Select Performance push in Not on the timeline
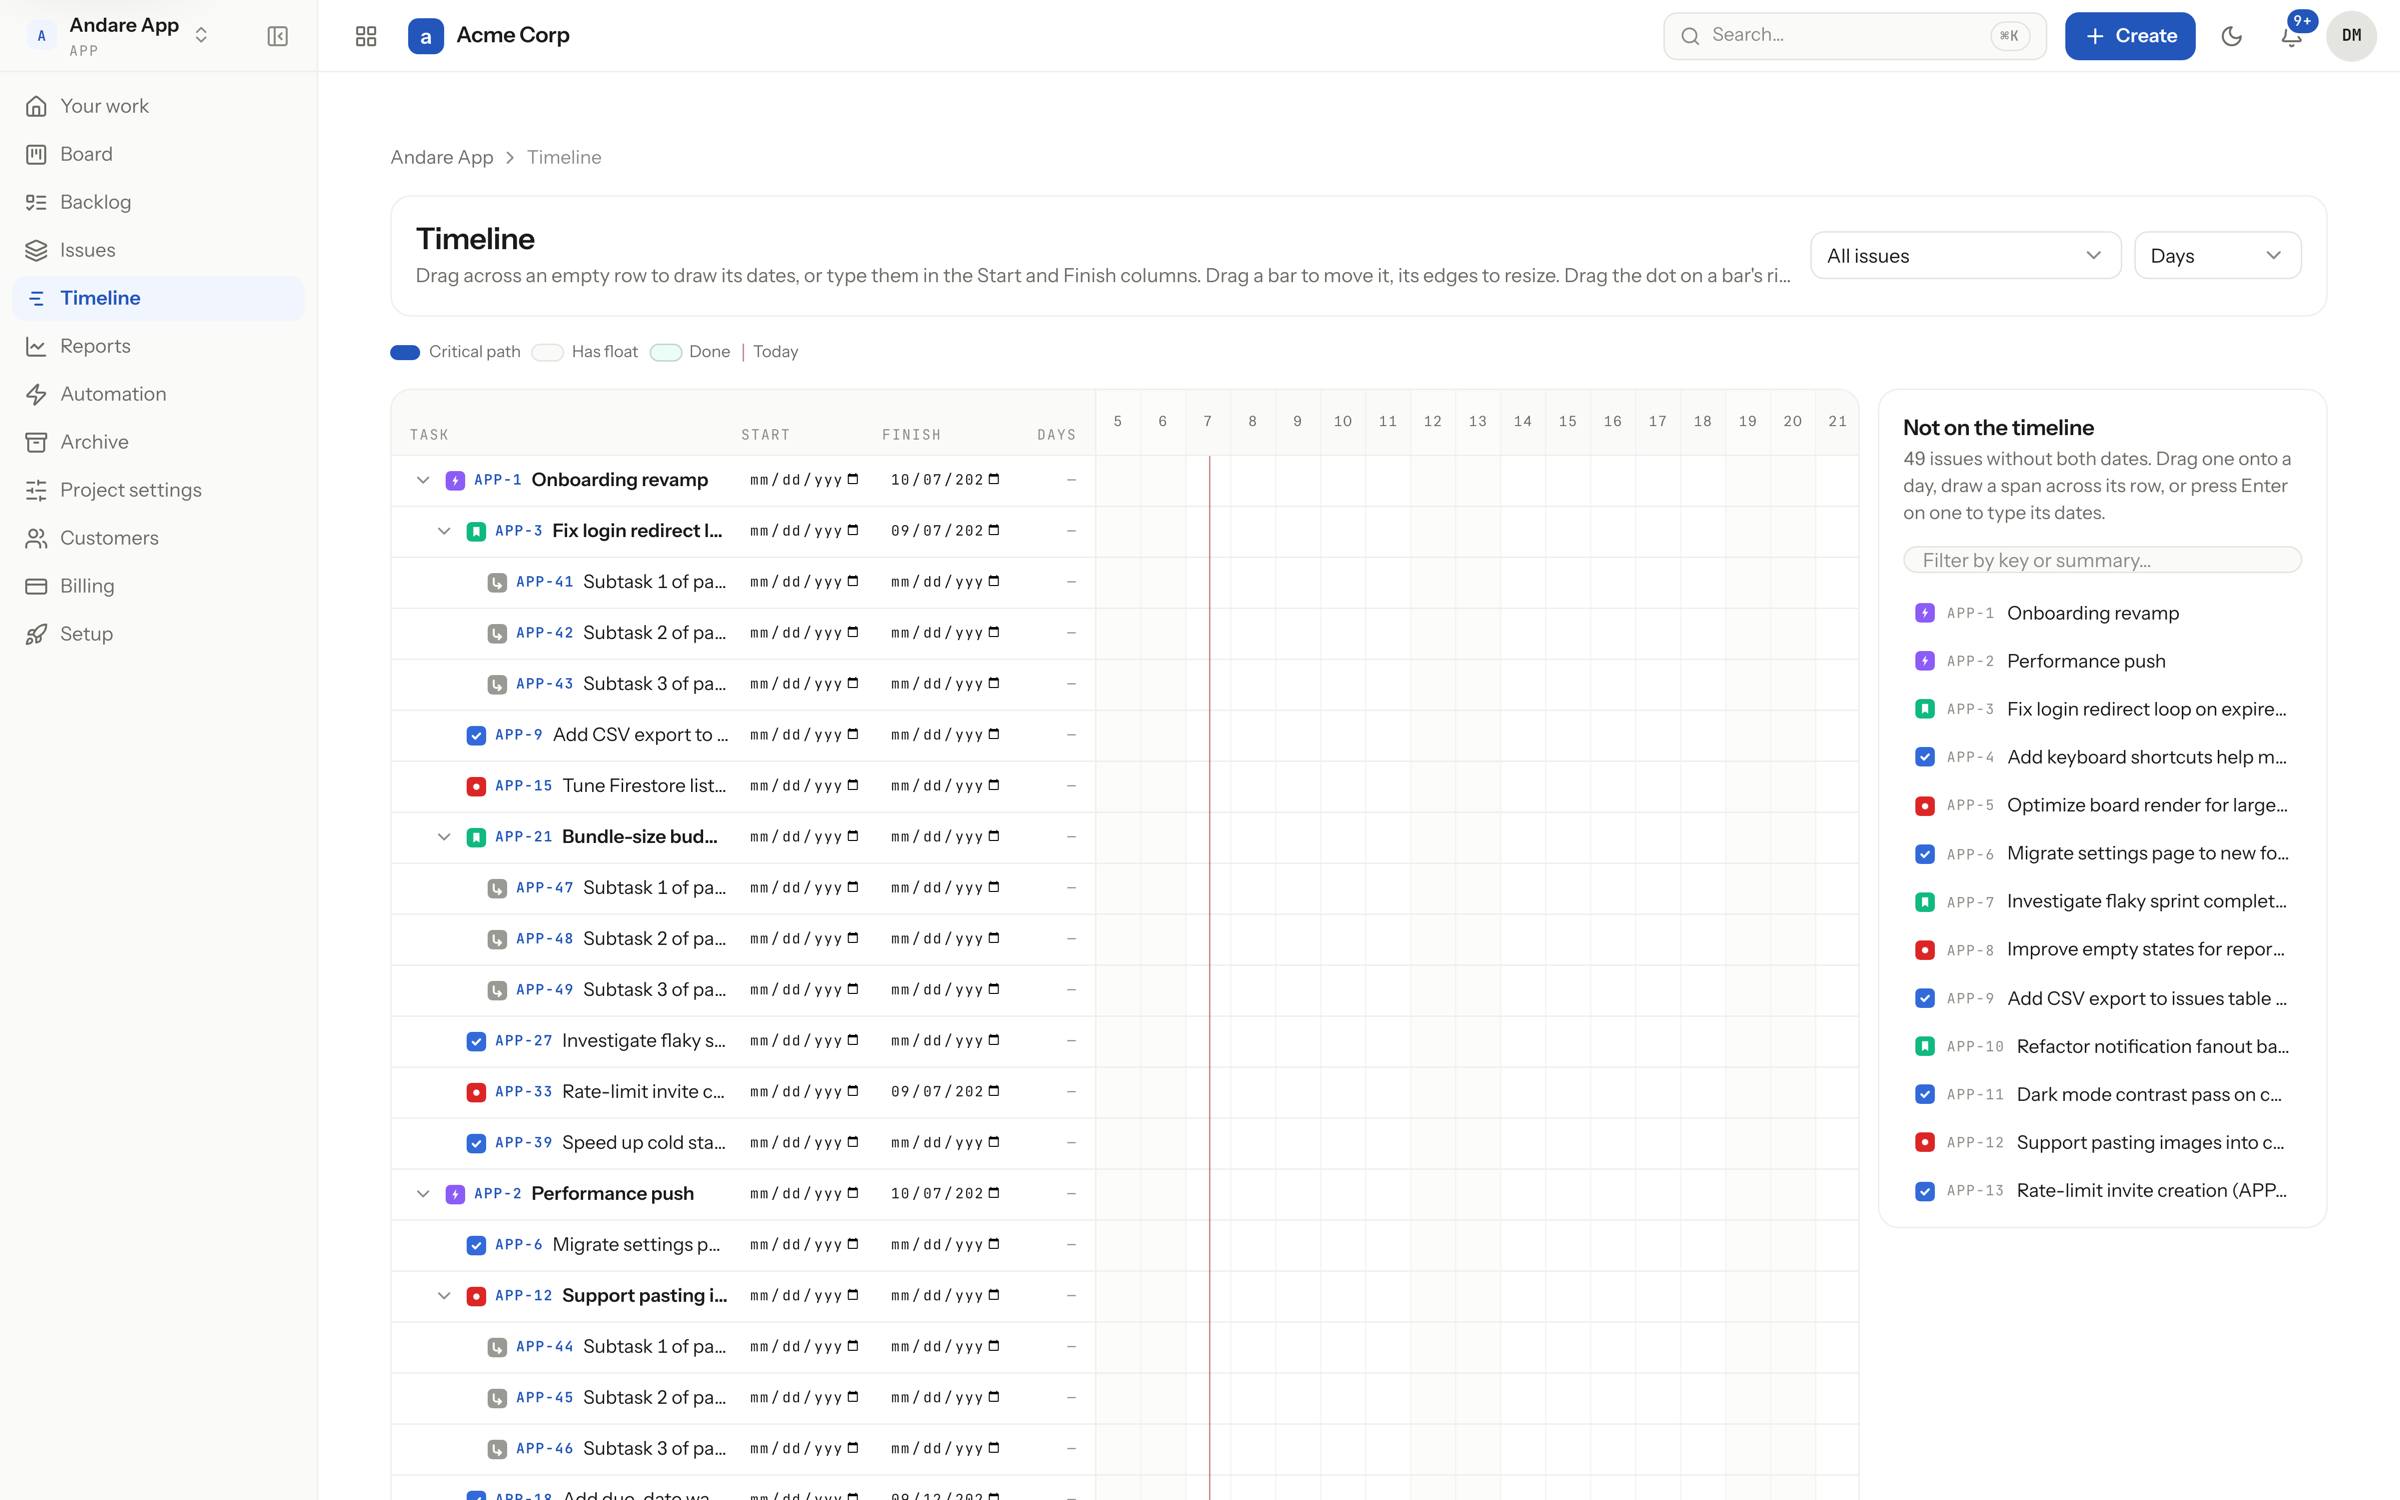The width and height of the screenshot is (2400, 1500). (2102, 661)
